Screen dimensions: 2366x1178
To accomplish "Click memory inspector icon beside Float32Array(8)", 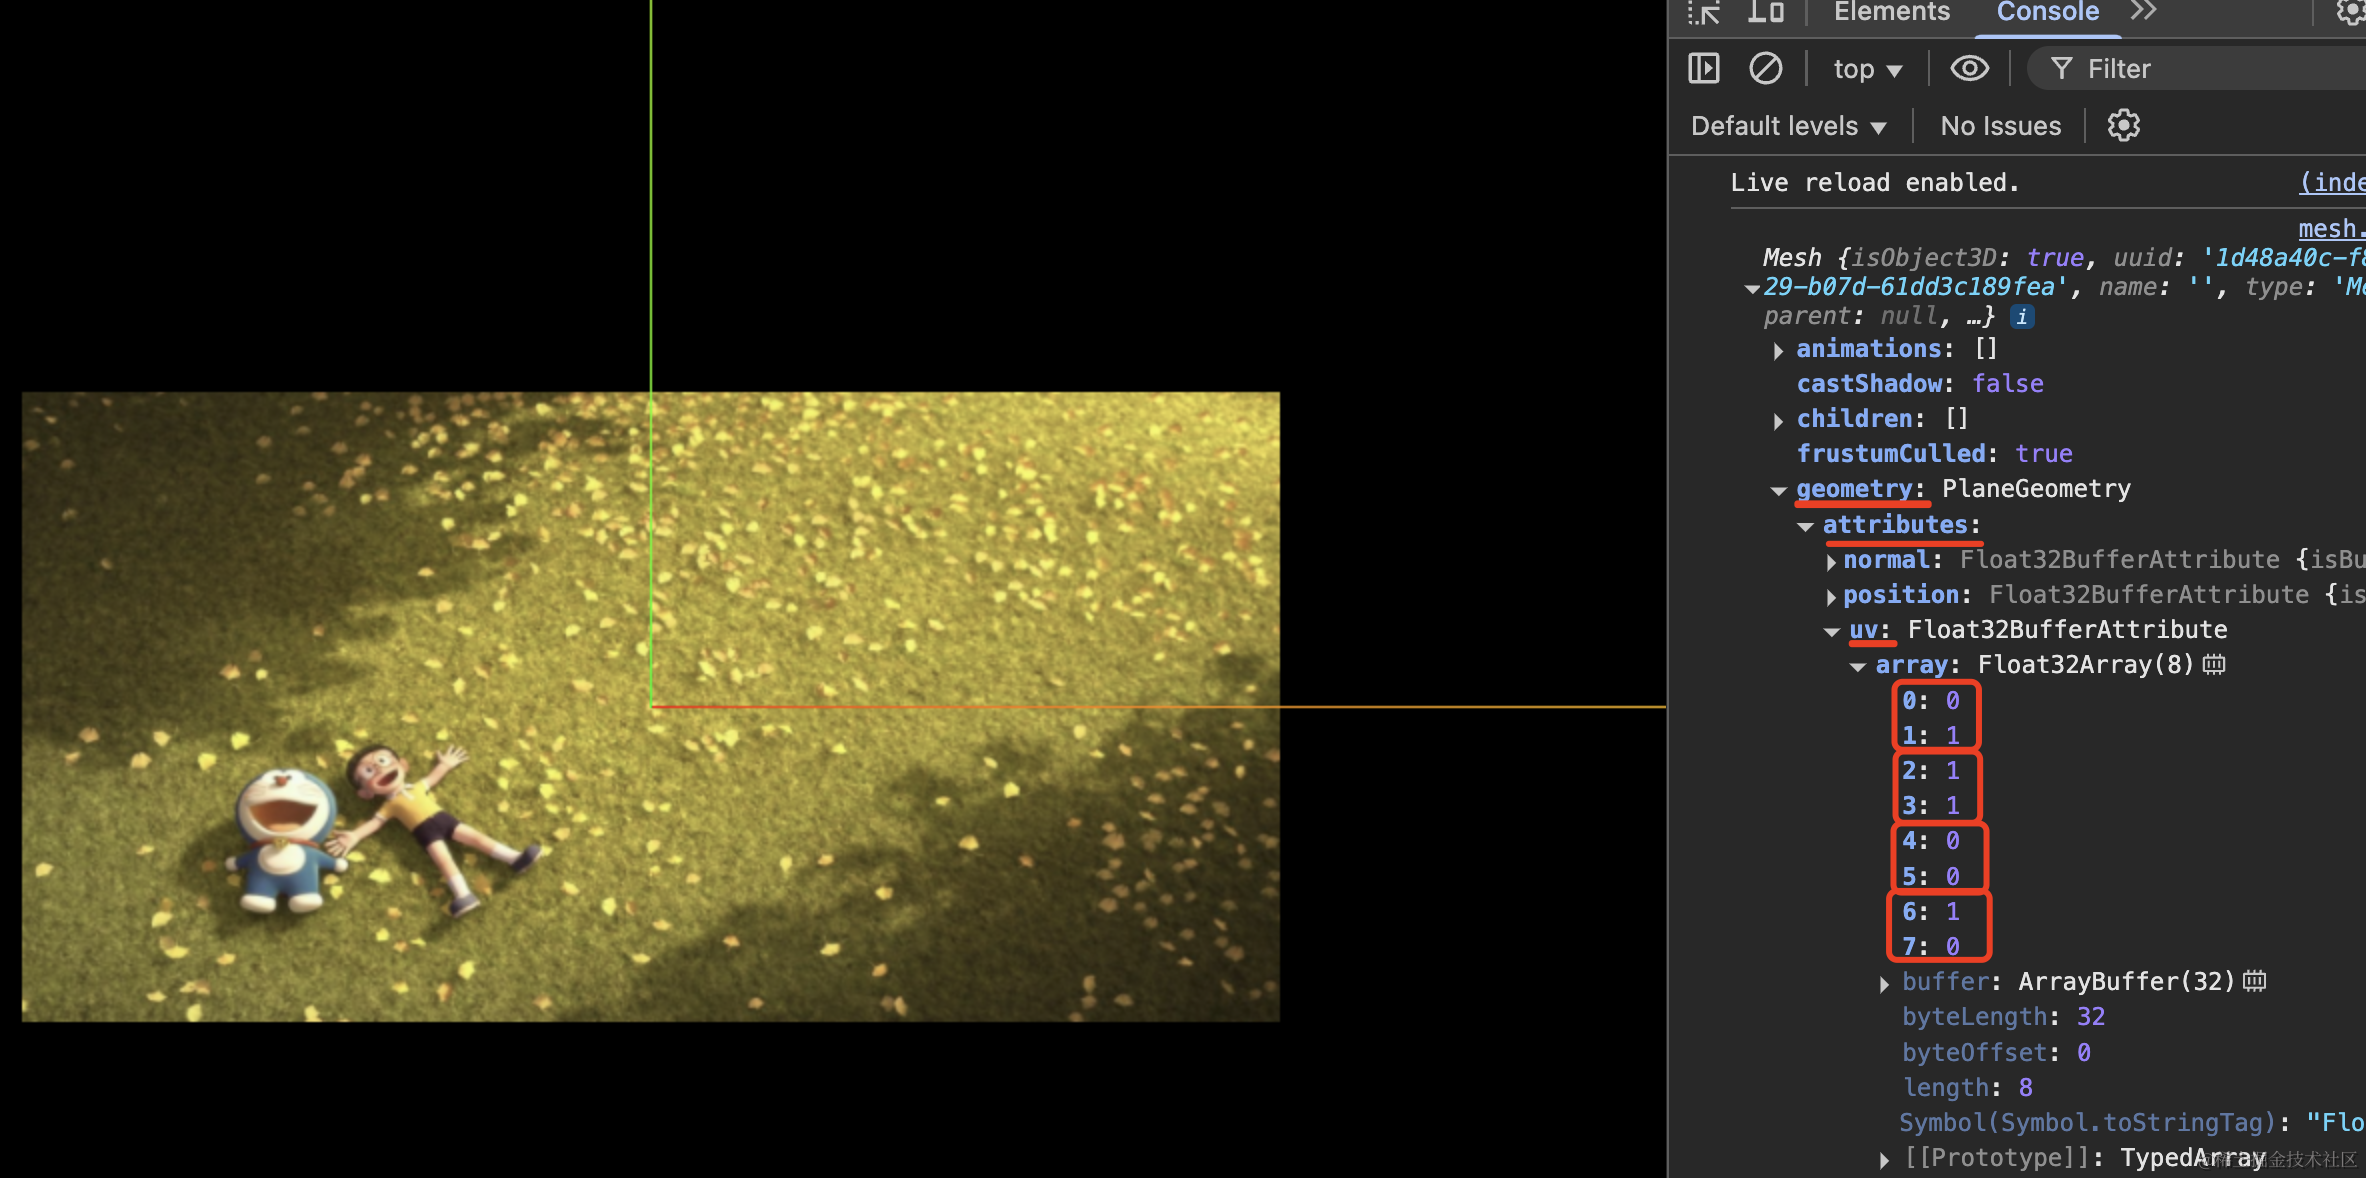I will click(2214, 665).
